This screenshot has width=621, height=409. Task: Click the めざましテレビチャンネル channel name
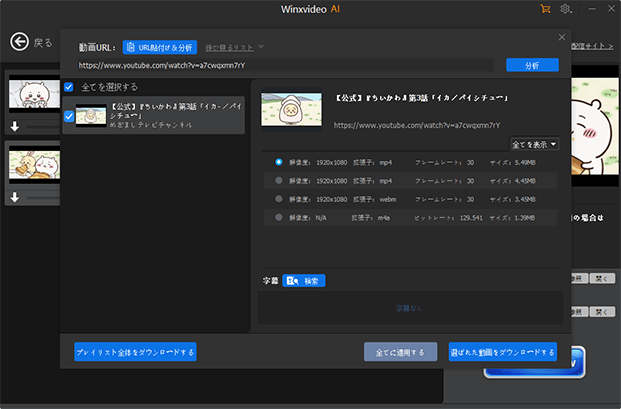(151, 125)
